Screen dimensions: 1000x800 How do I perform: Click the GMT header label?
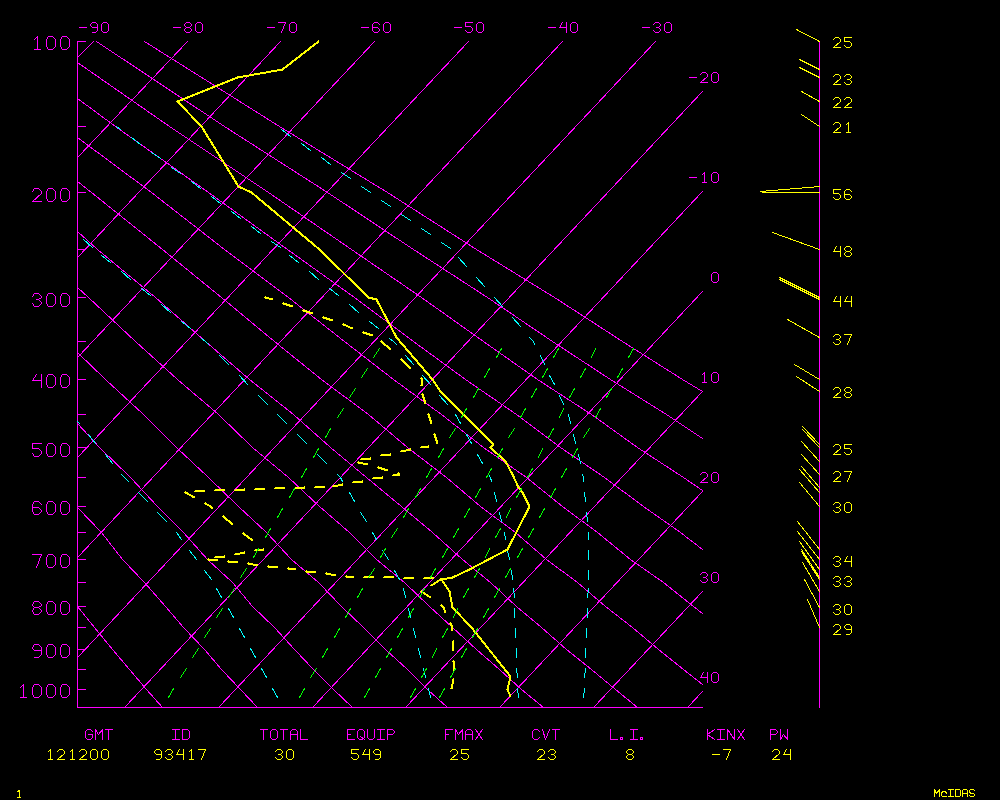point(99,735)
